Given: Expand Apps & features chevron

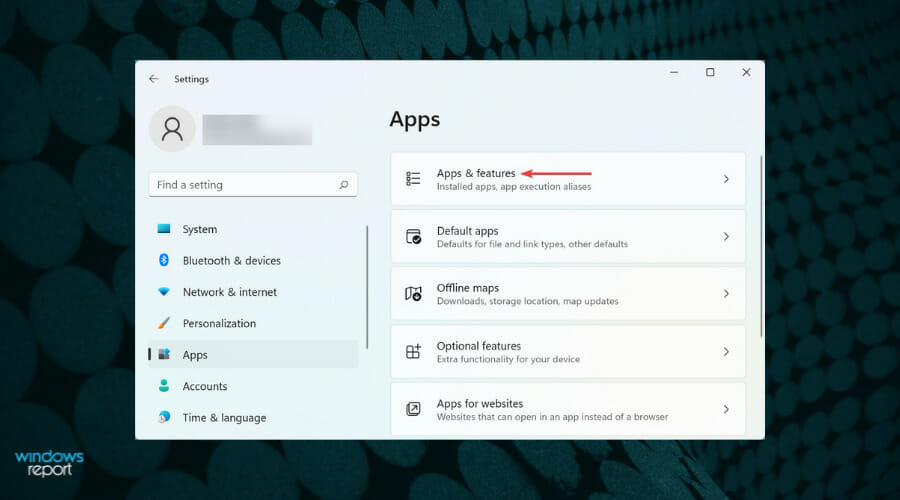Looking at the screenshot, I should [x=726, y=179].
